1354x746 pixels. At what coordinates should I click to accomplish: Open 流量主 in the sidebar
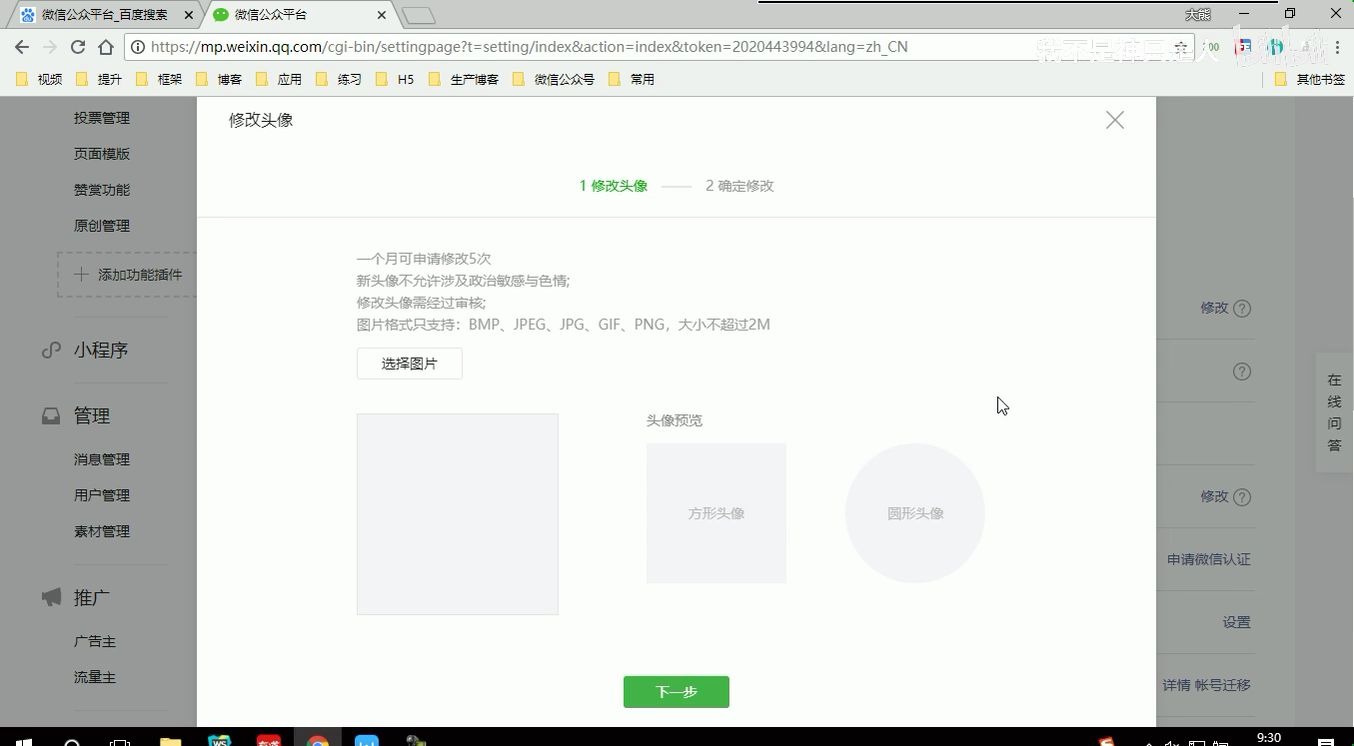[x=95, y=678]
